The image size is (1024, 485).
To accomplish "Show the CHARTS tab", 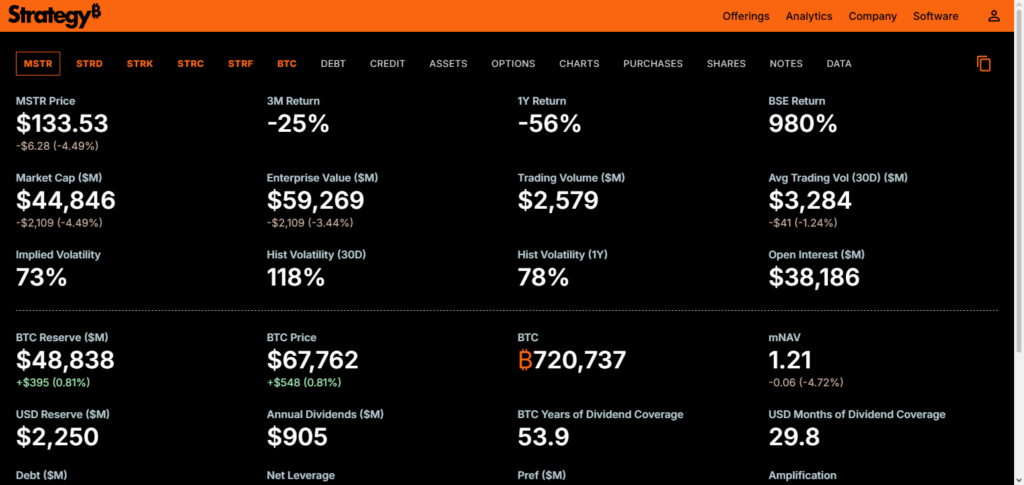I will pyautogui.click(x=579, y=64).
